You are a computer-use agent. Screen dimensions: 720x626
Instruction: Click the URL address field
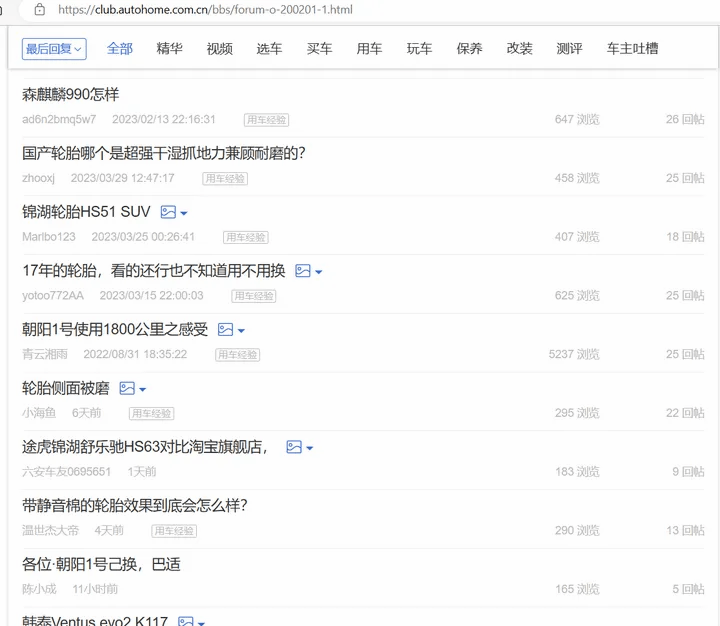click(x=300, y=10)
